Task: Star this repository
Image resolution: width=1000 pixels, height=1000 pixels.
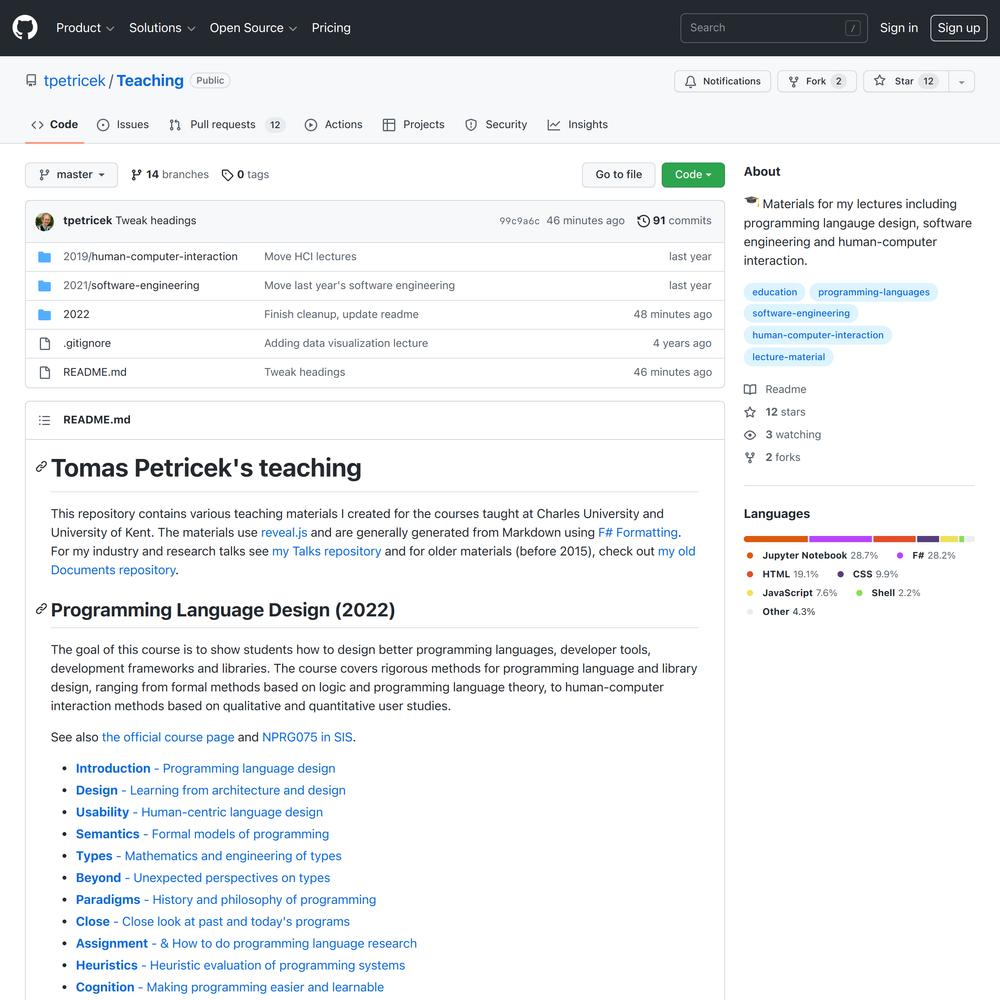Action: point(904,81)
